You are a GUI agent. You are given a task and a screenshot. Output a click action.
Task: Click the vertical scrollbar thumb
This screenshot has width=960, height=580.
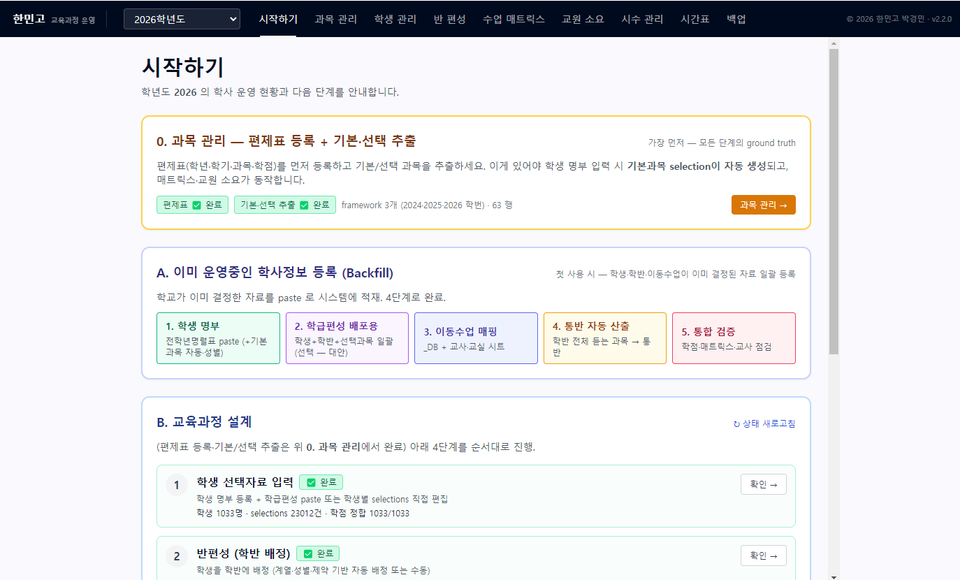pyautogui.click(x=833, y=201)
